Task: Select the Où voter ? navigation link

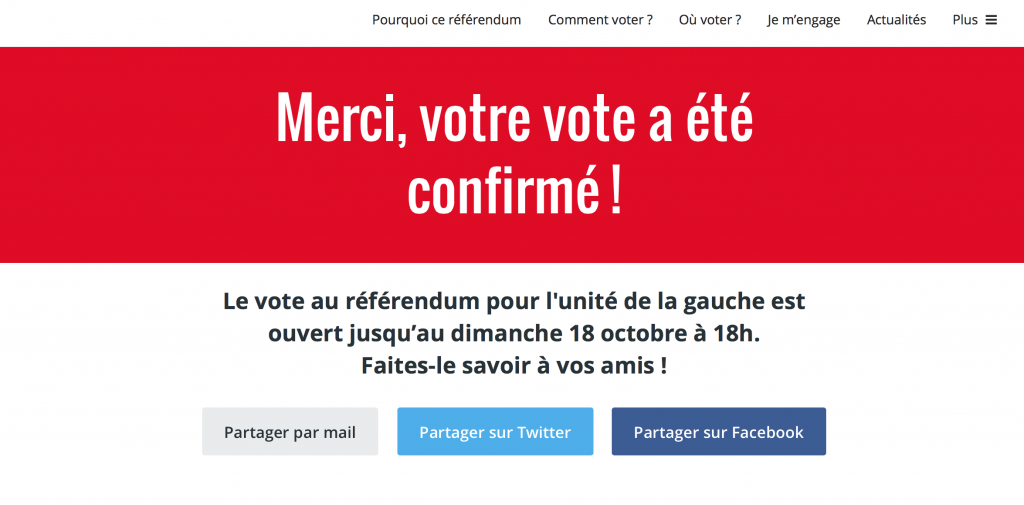Action: pos(709,20)
